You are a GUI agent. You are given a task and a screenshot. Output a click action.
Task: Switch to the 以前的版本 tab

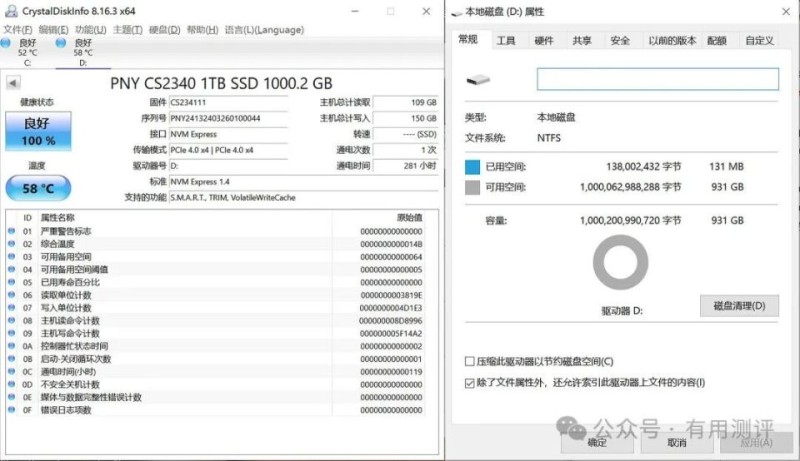672,40
